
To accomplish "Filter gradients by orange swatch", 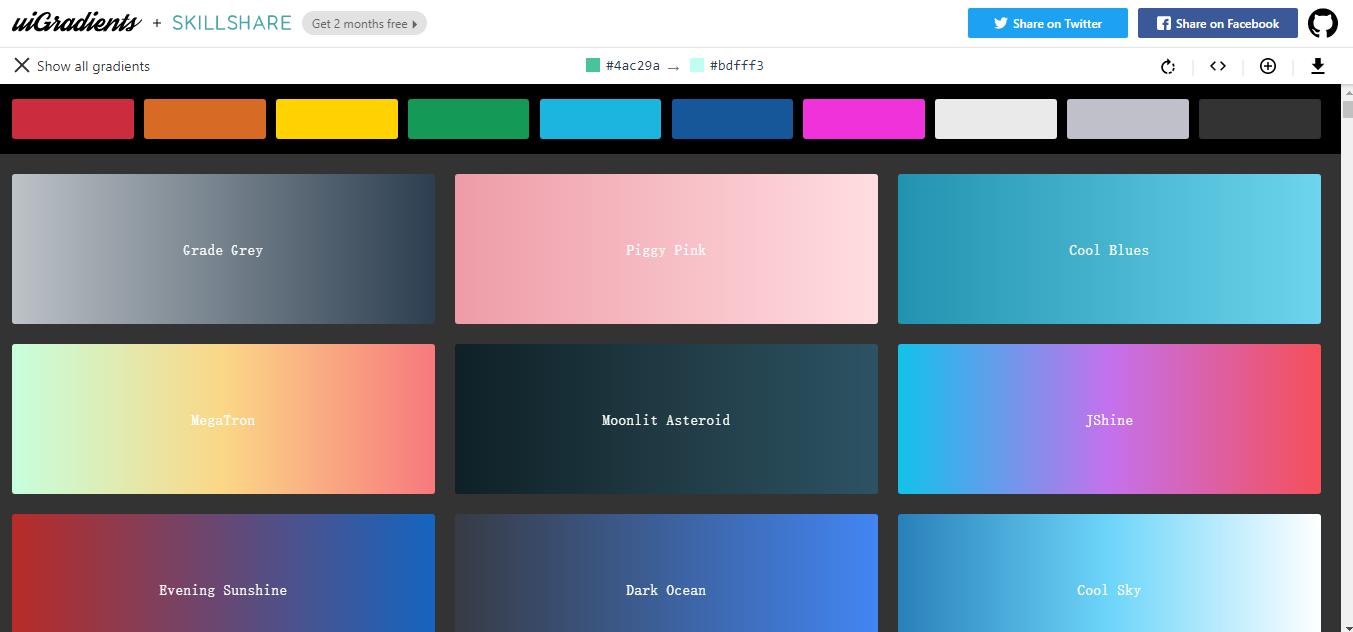I will click(205, 119).
